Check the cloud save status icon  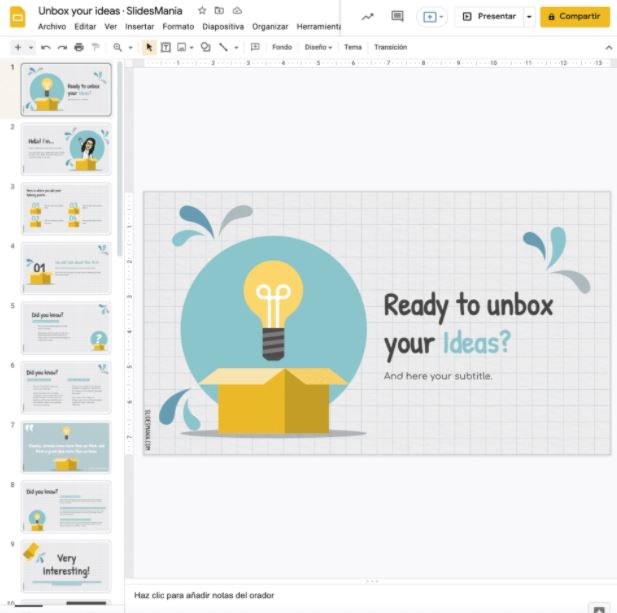237,11
